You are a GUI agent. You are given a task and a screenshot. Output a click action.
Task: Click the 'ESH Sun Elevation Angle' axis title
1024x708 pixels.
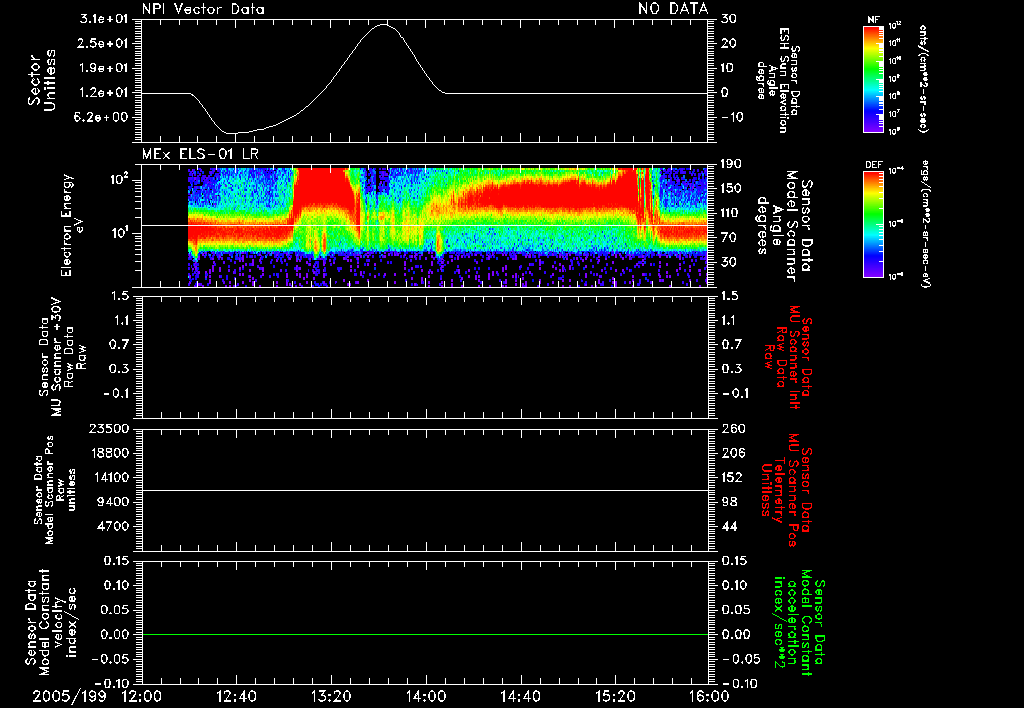[778, 80]
